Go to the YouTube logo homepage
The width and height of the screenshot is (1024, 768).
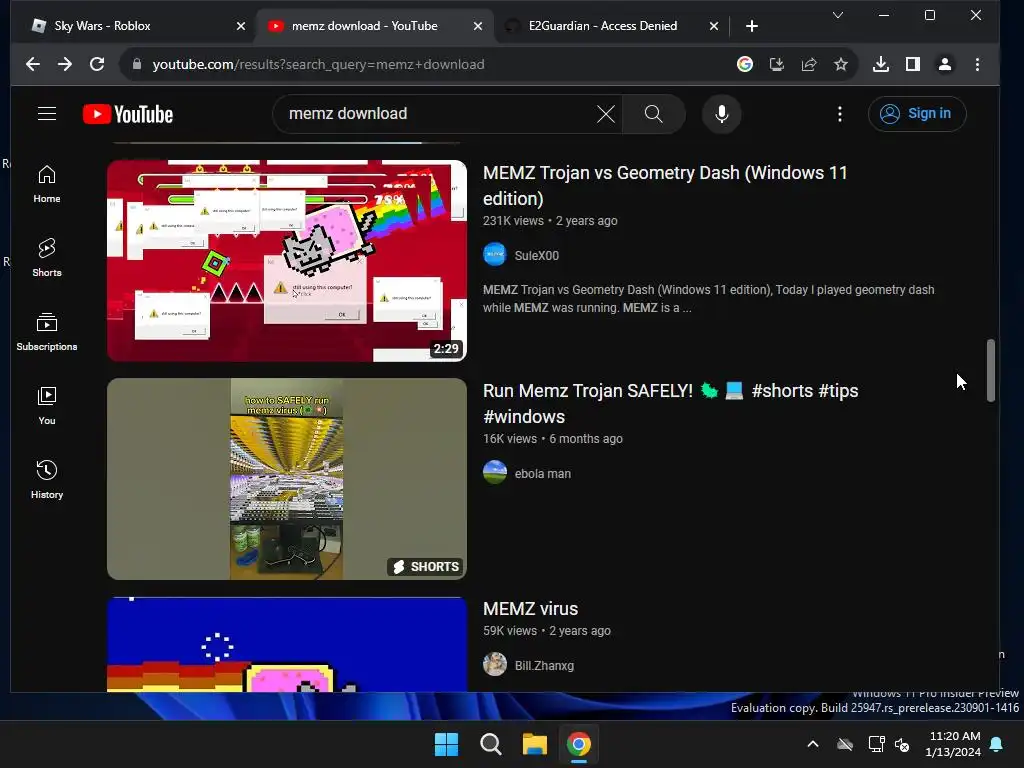pos(128,114)
